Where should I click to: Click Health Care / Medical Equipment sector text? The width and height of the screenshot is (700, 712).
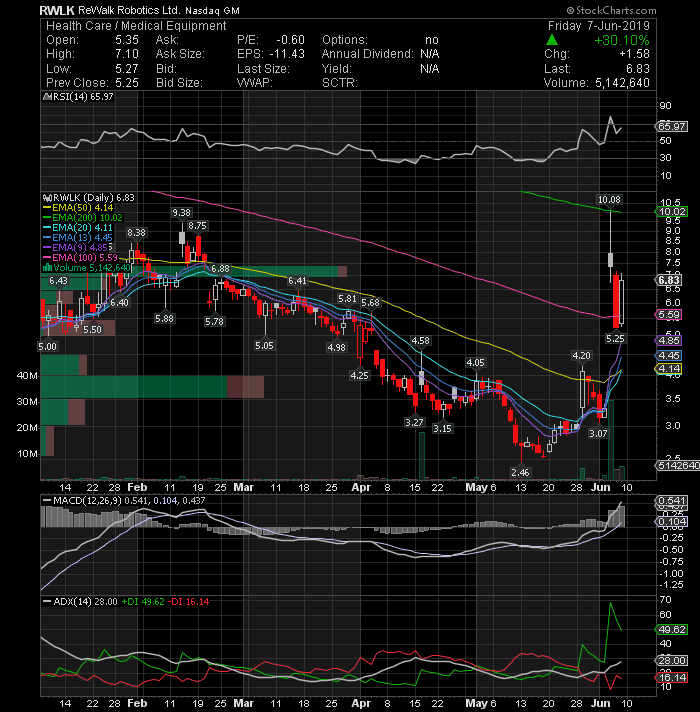(x=136, y=26)
